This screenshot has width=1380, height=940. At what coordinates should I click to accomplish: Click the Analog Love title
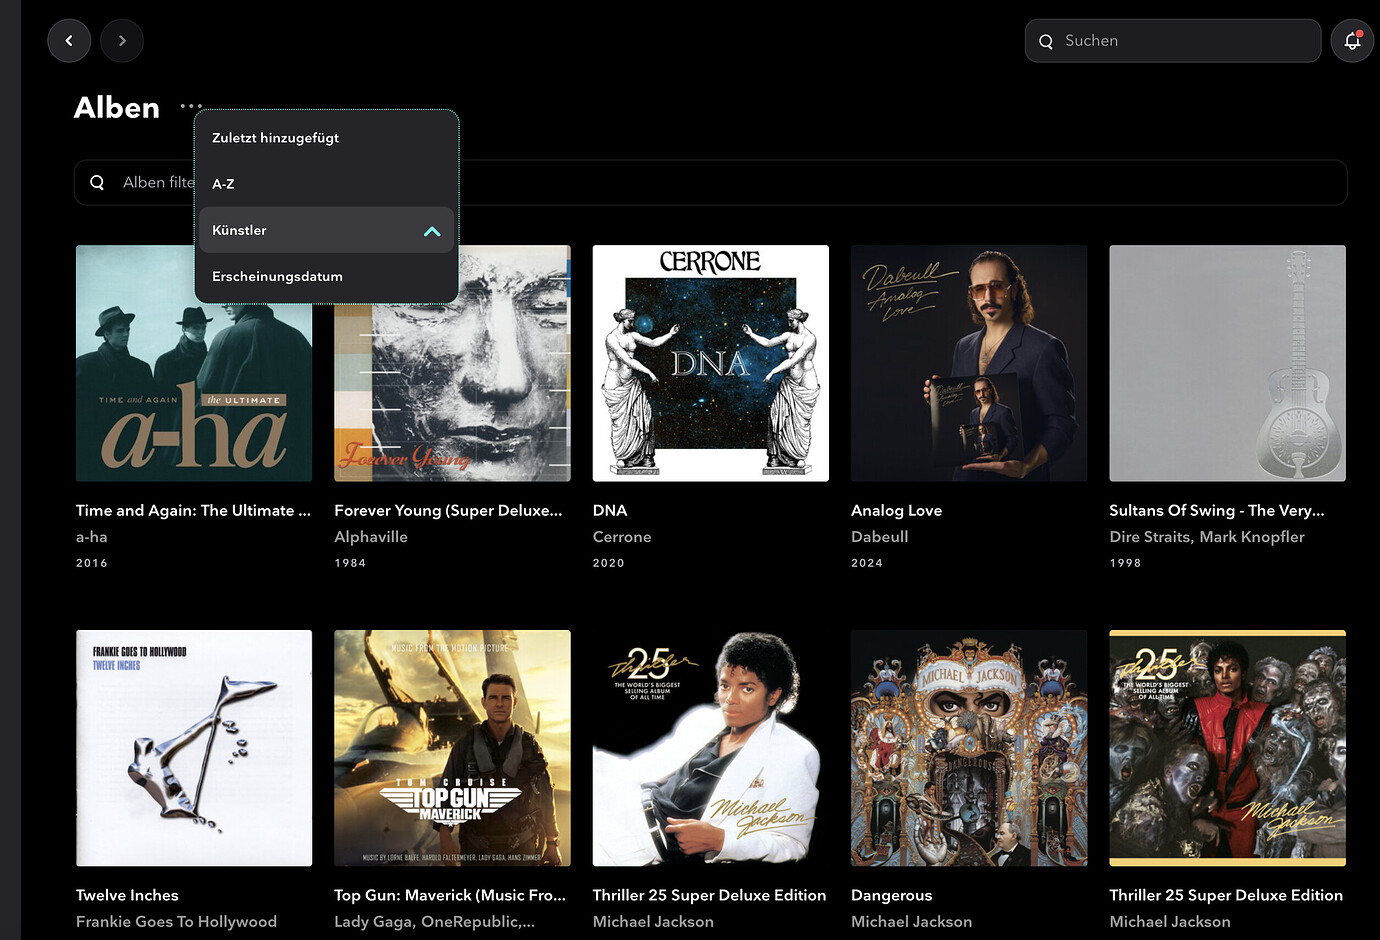click(x=896, y=511)
